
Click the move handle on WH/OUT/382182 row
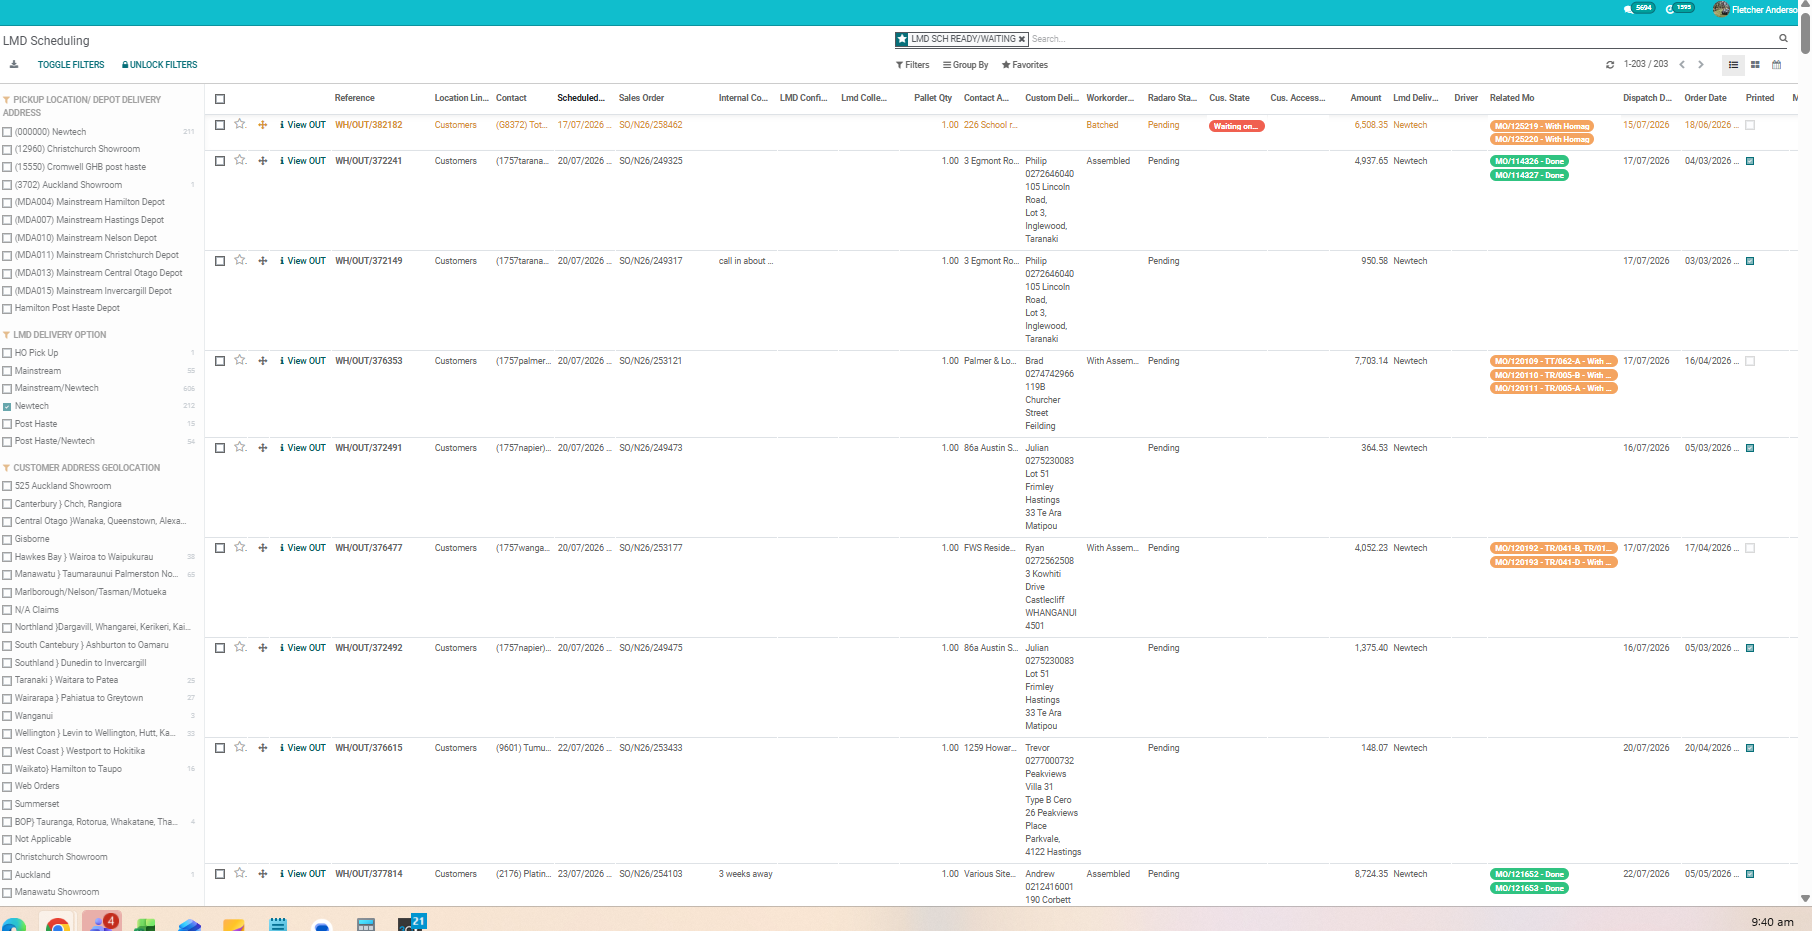[x=262, y=125]
